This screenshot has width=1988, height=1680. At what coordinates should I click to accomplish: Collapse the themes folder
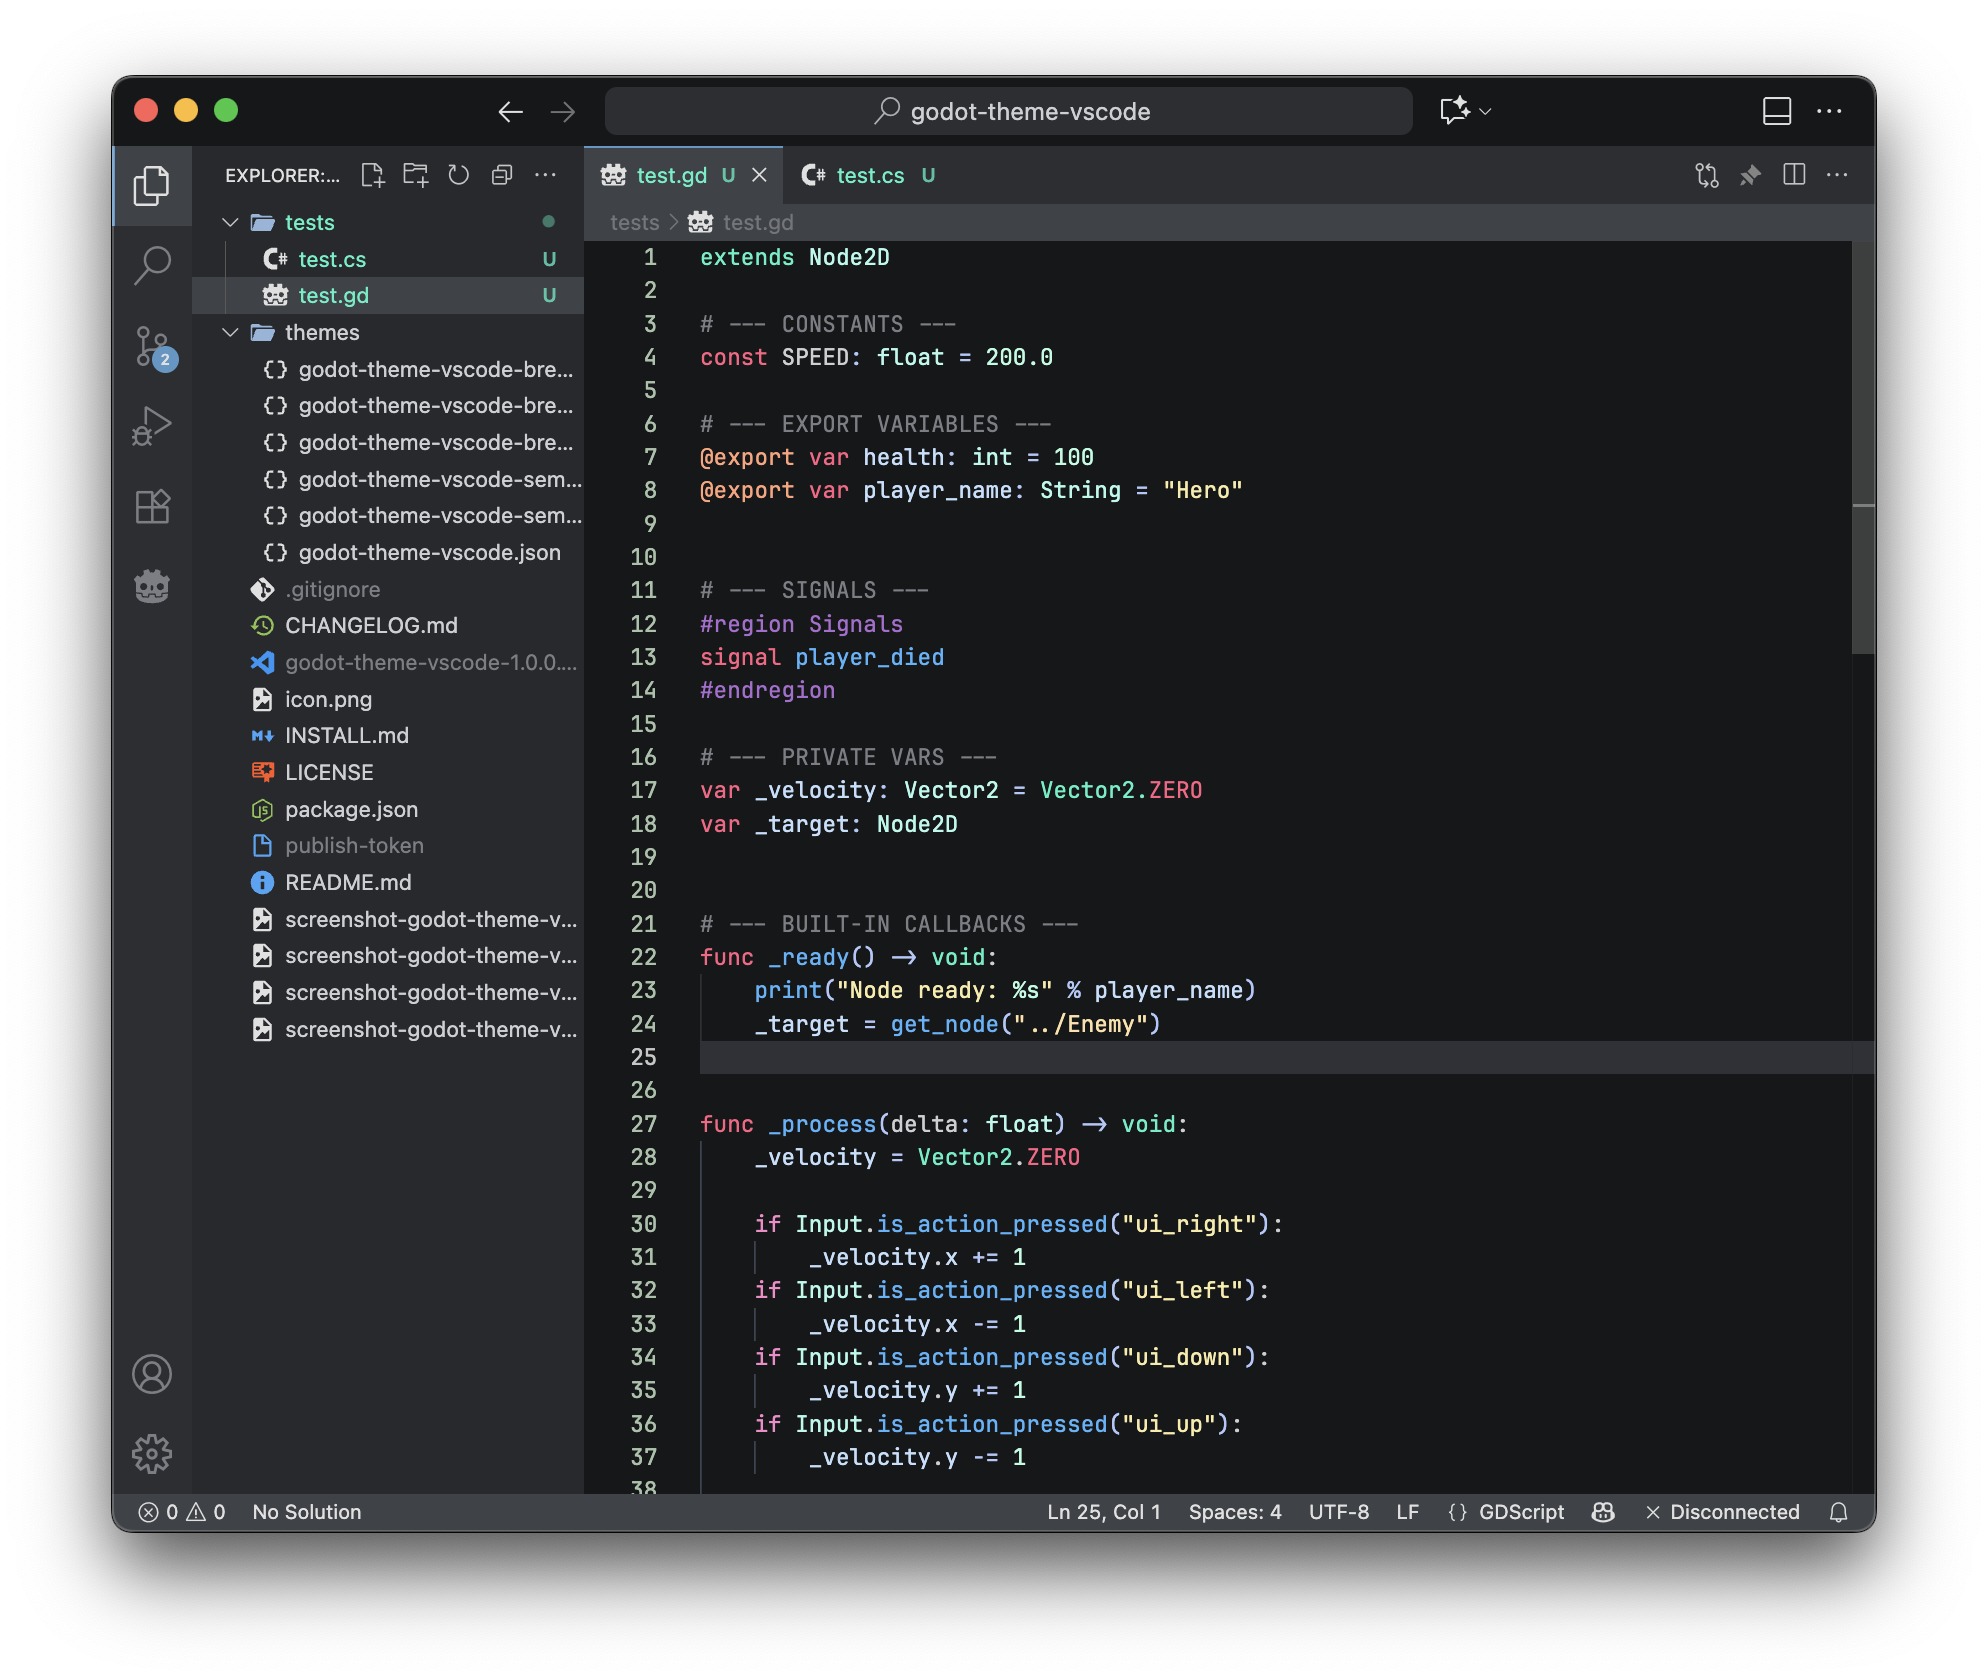(231, 332)
